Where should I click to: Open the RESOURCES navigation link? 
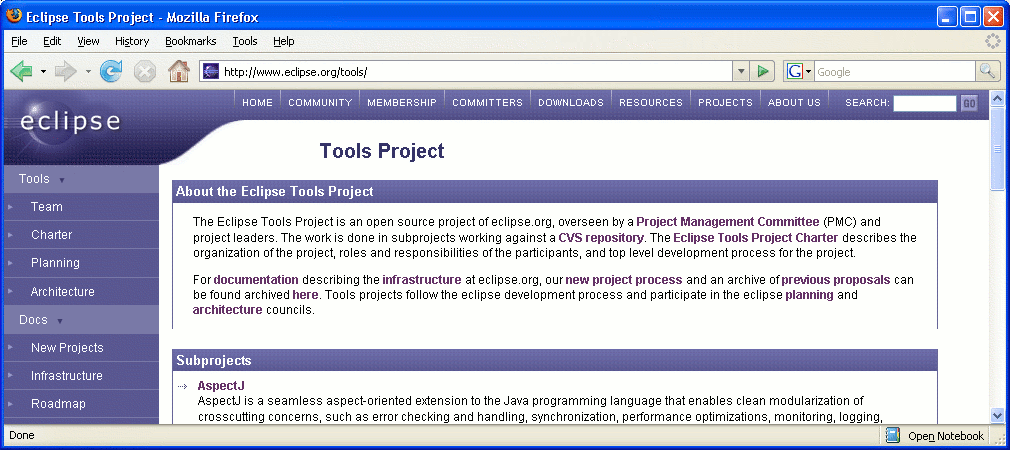click(x=651, y=102)
